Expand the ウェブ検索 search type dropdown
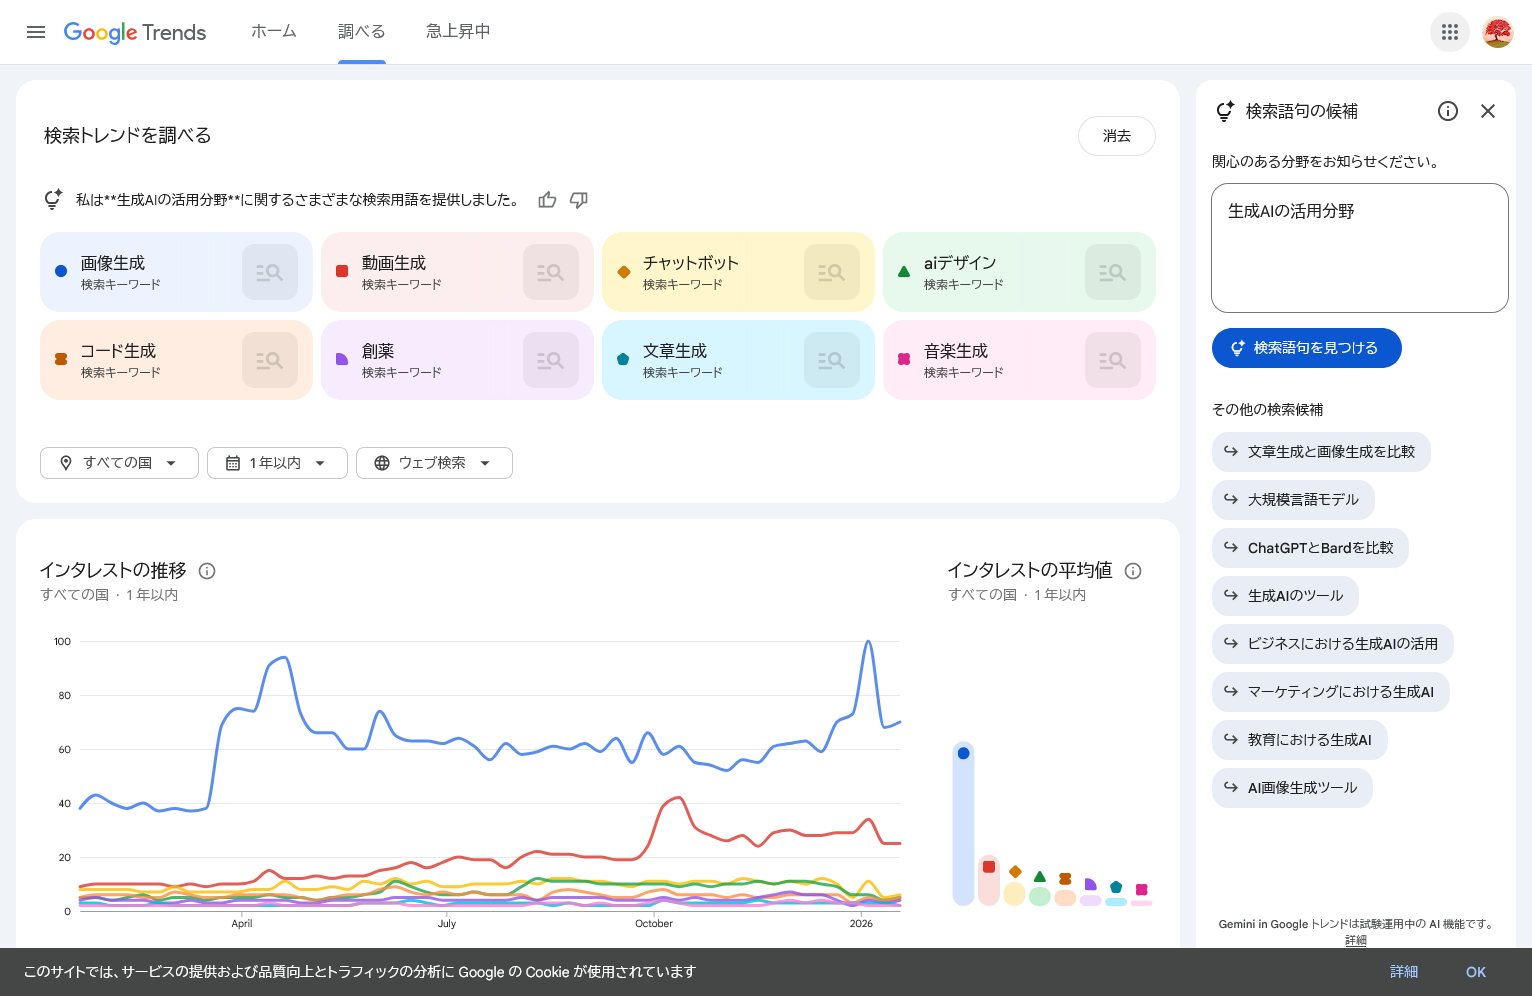This screenshot has width=1532, height=996. (x=434, y=463)
